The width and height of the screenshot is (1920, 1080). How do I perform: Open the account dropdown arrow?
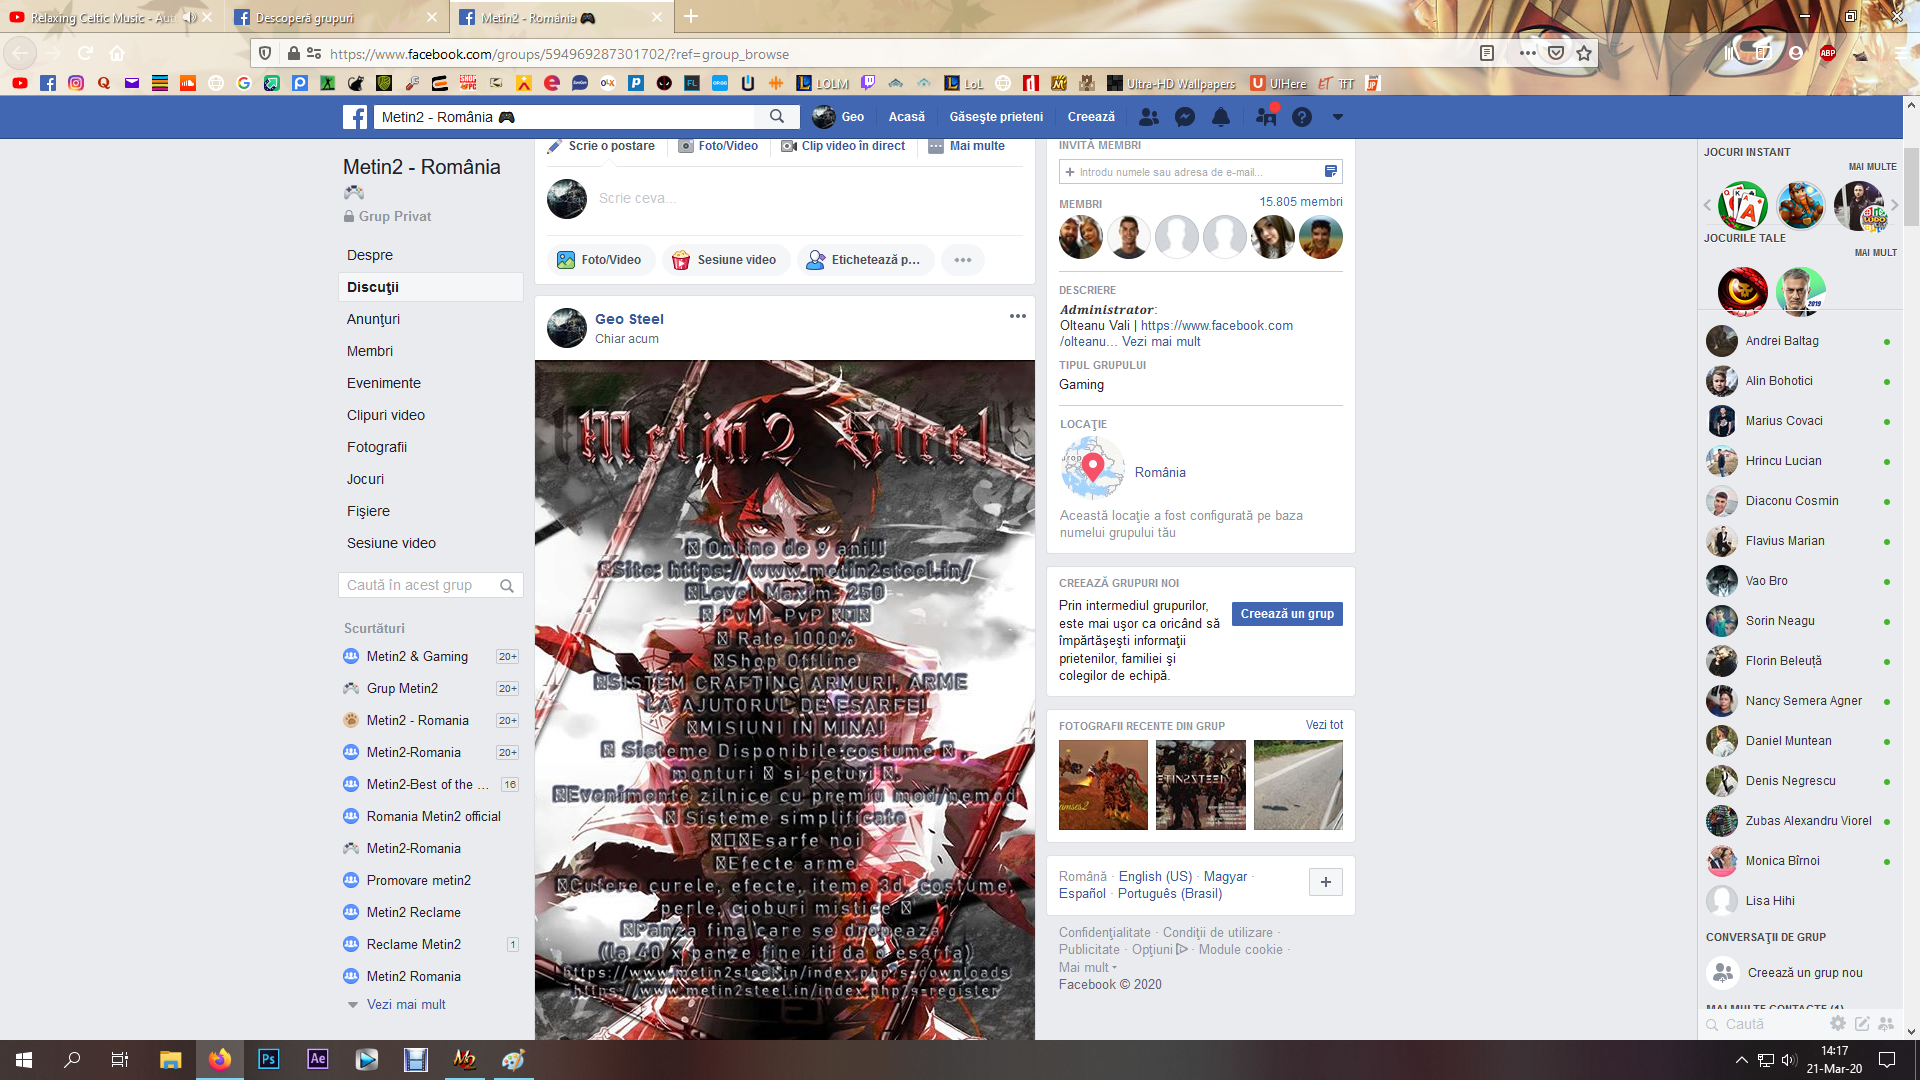(x=1337, y=117)
